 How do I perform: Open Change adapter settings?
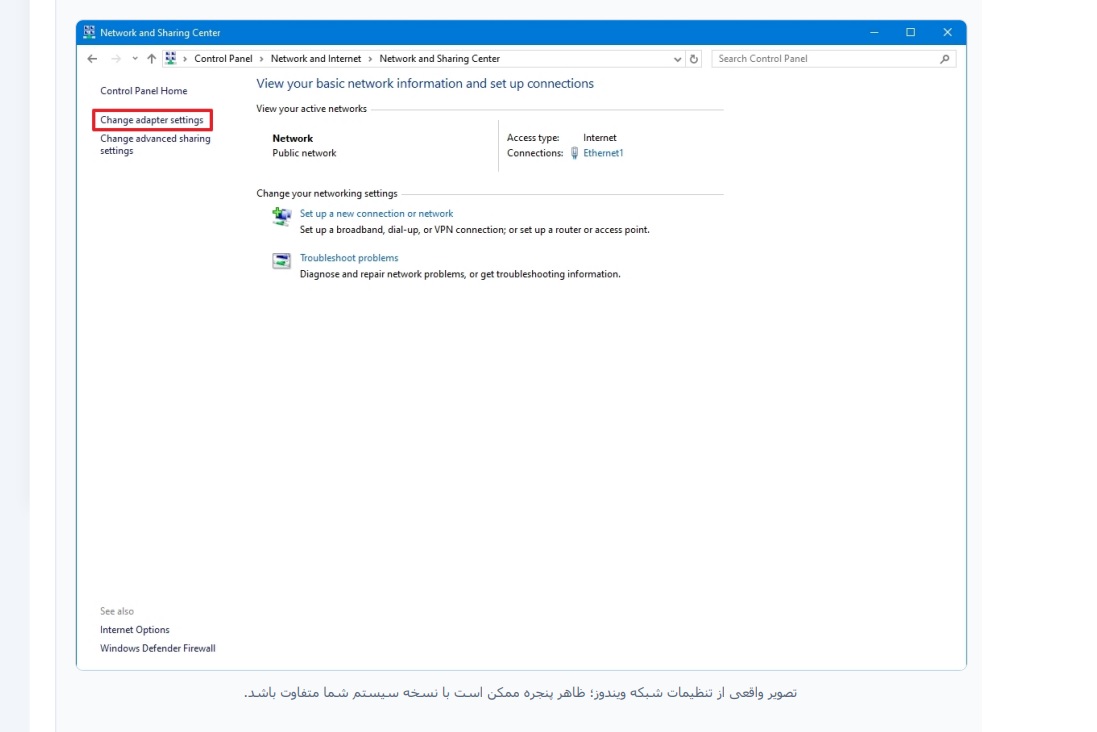152,120
